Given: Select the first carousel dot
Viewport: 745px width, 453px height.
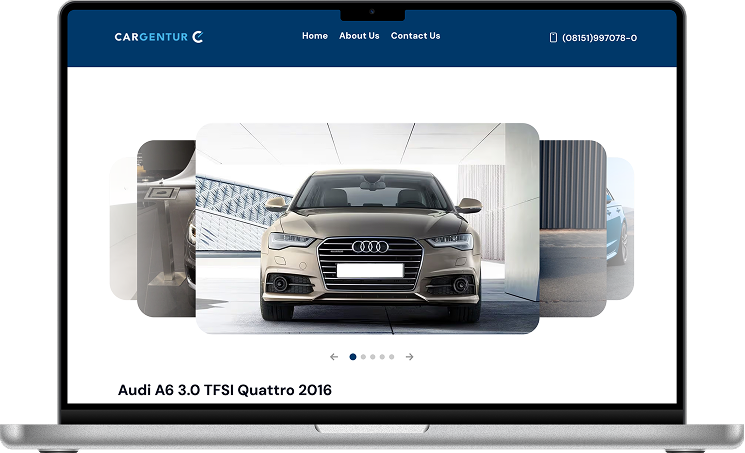Looking at the screenshot, I should [353, 357].
